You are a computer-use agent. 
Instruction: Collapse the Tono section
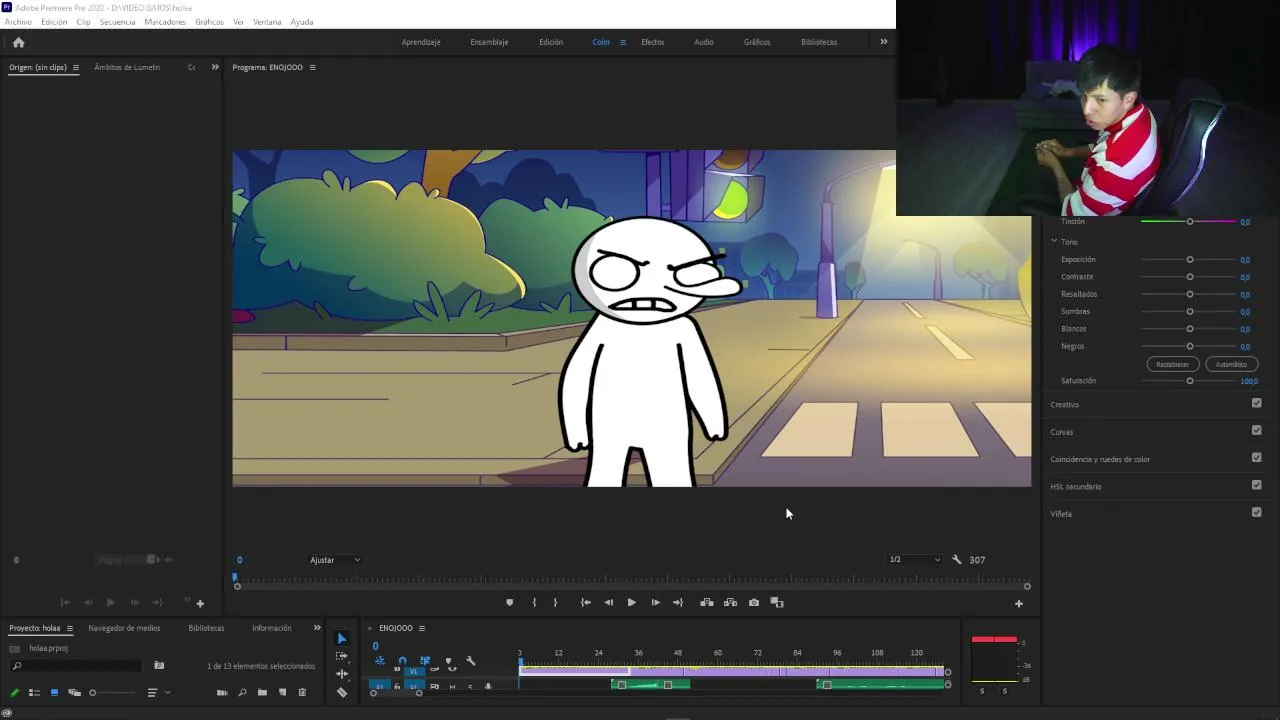(1054, 241)
